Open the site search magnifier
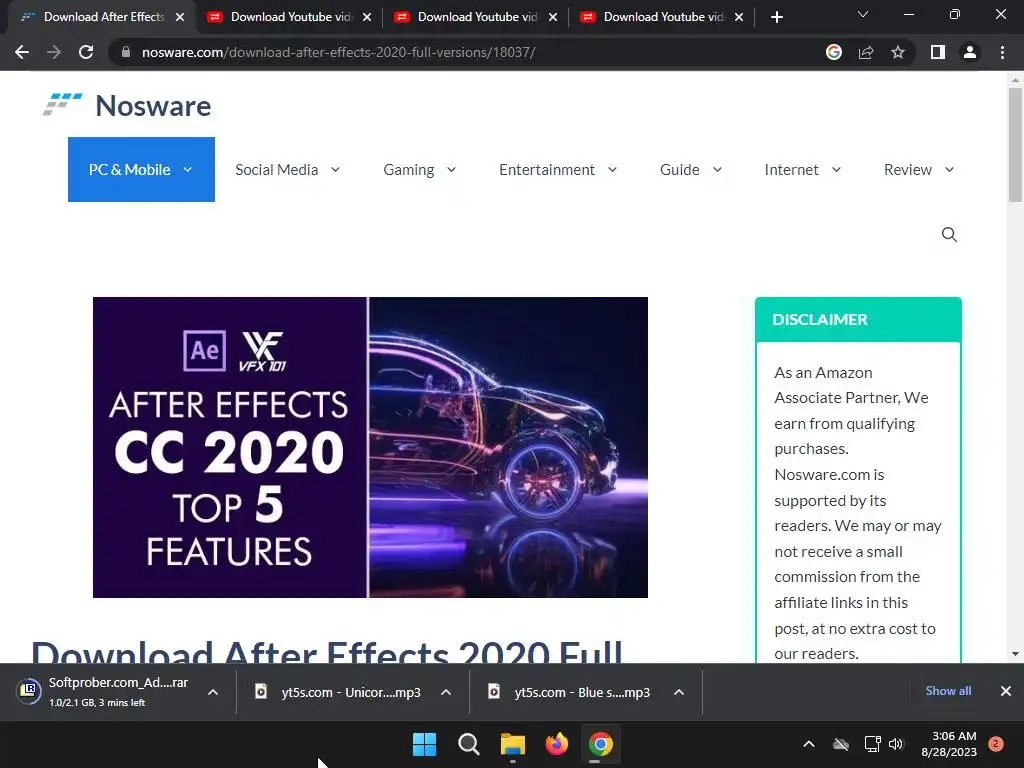The width and height of the screenshot is (1024, 768). tap(950, 234)
